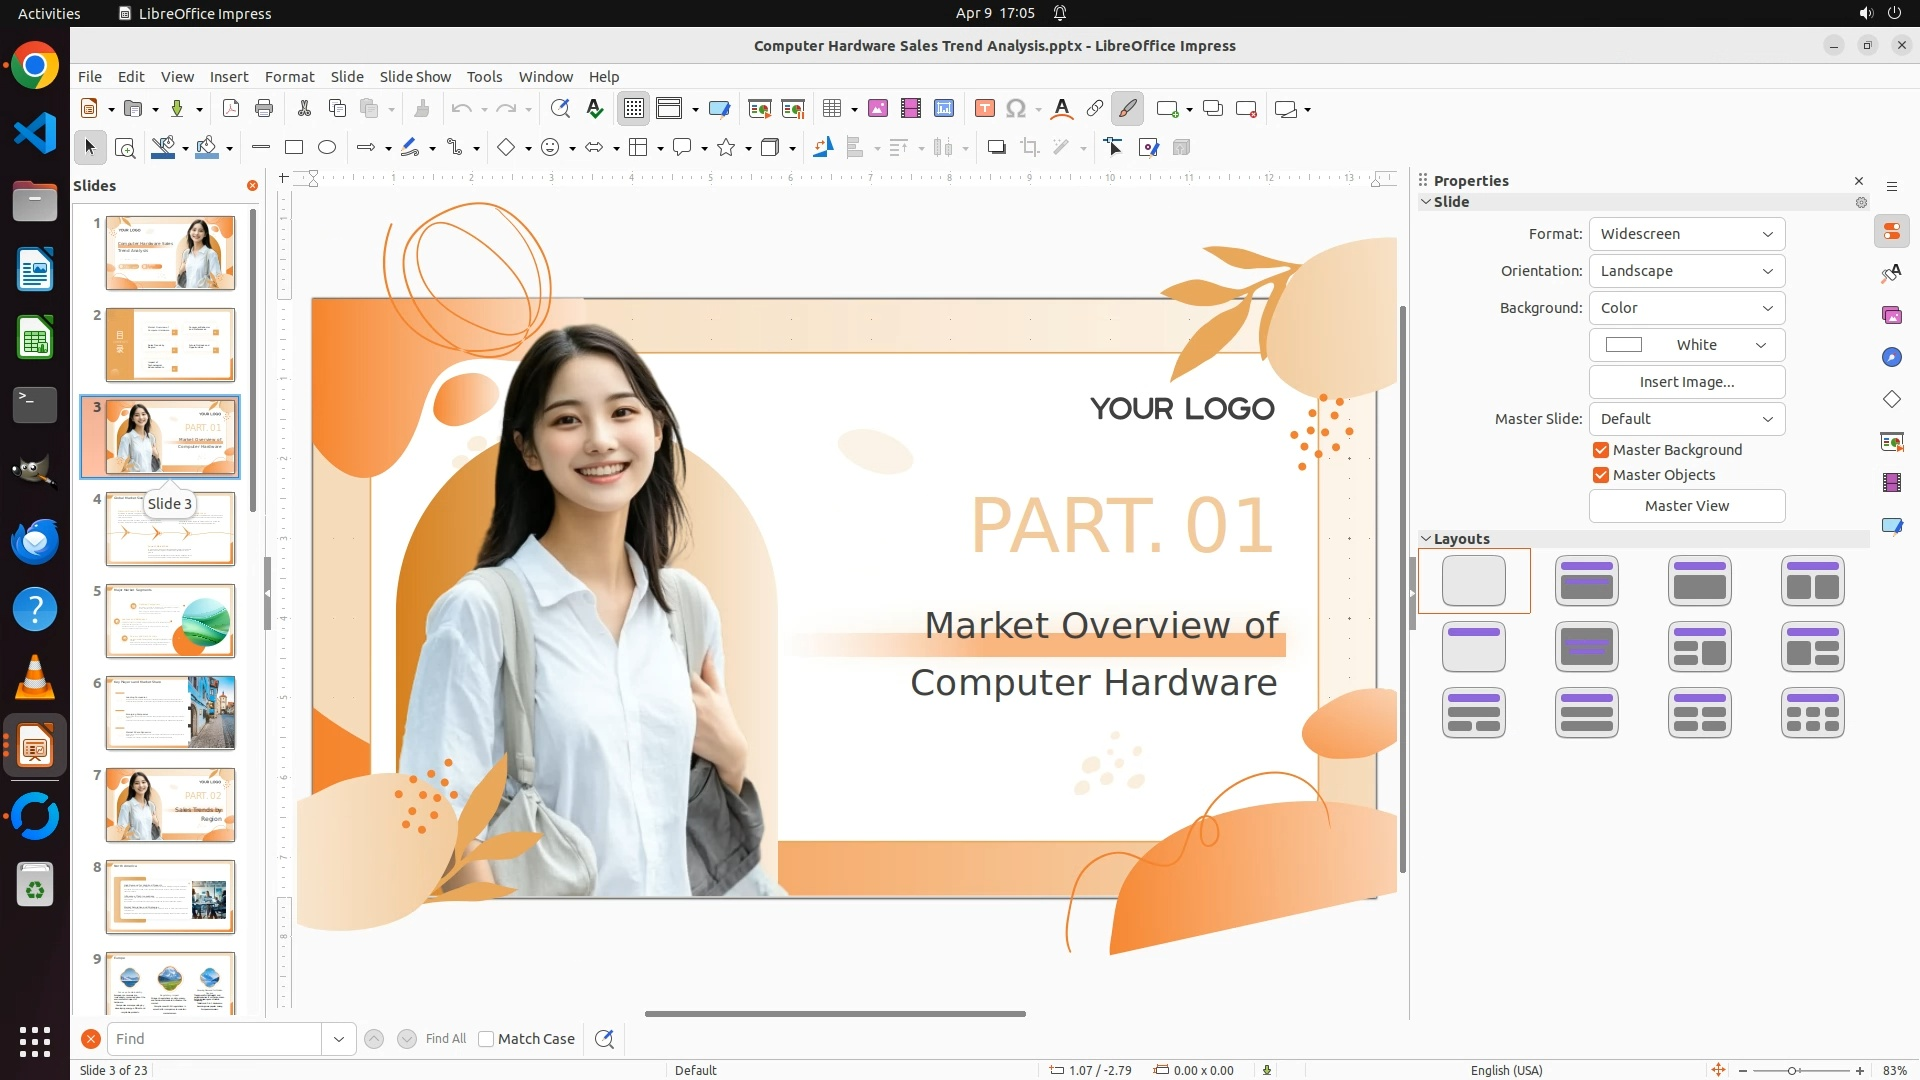The image size is (1920, 1080).
Task: Toggle the Shadow toolbar icon
Action: click(x=996, y=148)
